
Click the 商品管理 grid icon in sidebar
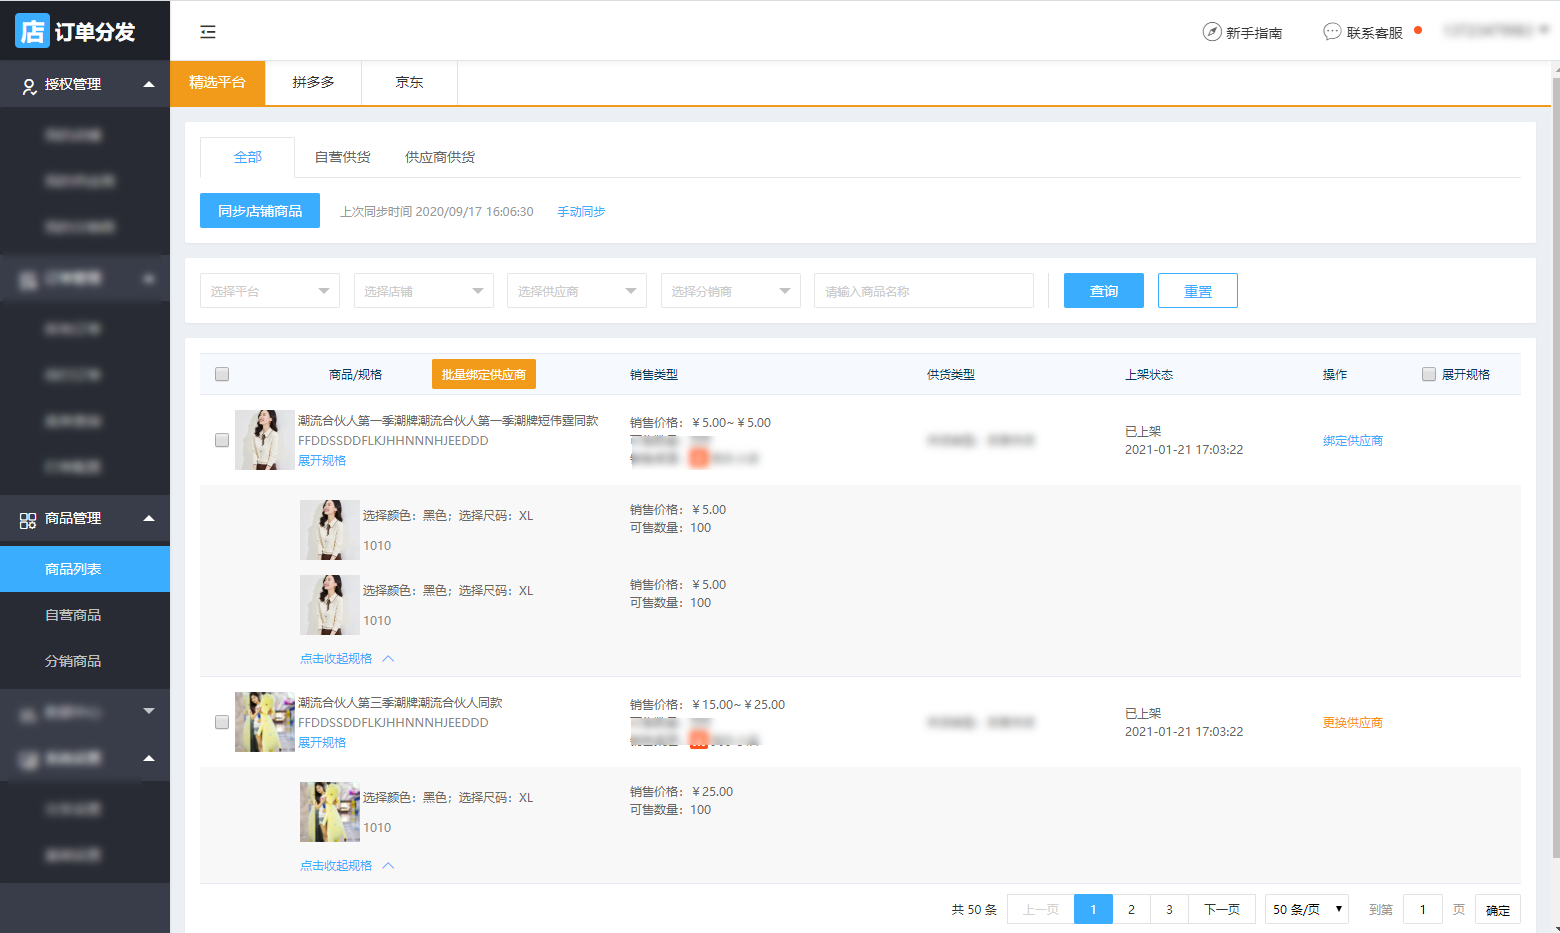(28, 520)
